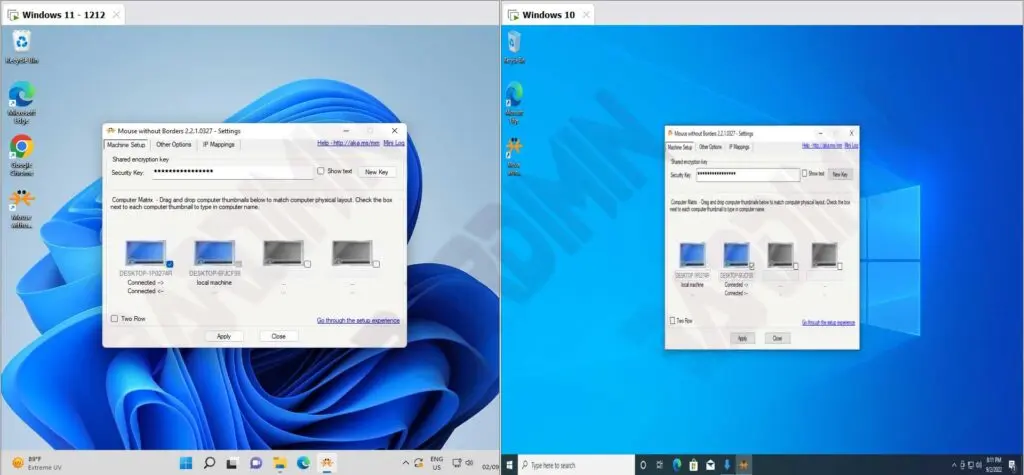Viewport: 1024px width, 475px height.
Task: Open Microsoft Edge shortcut on Windows 10 desktop
Action: (x=515, y=101)
